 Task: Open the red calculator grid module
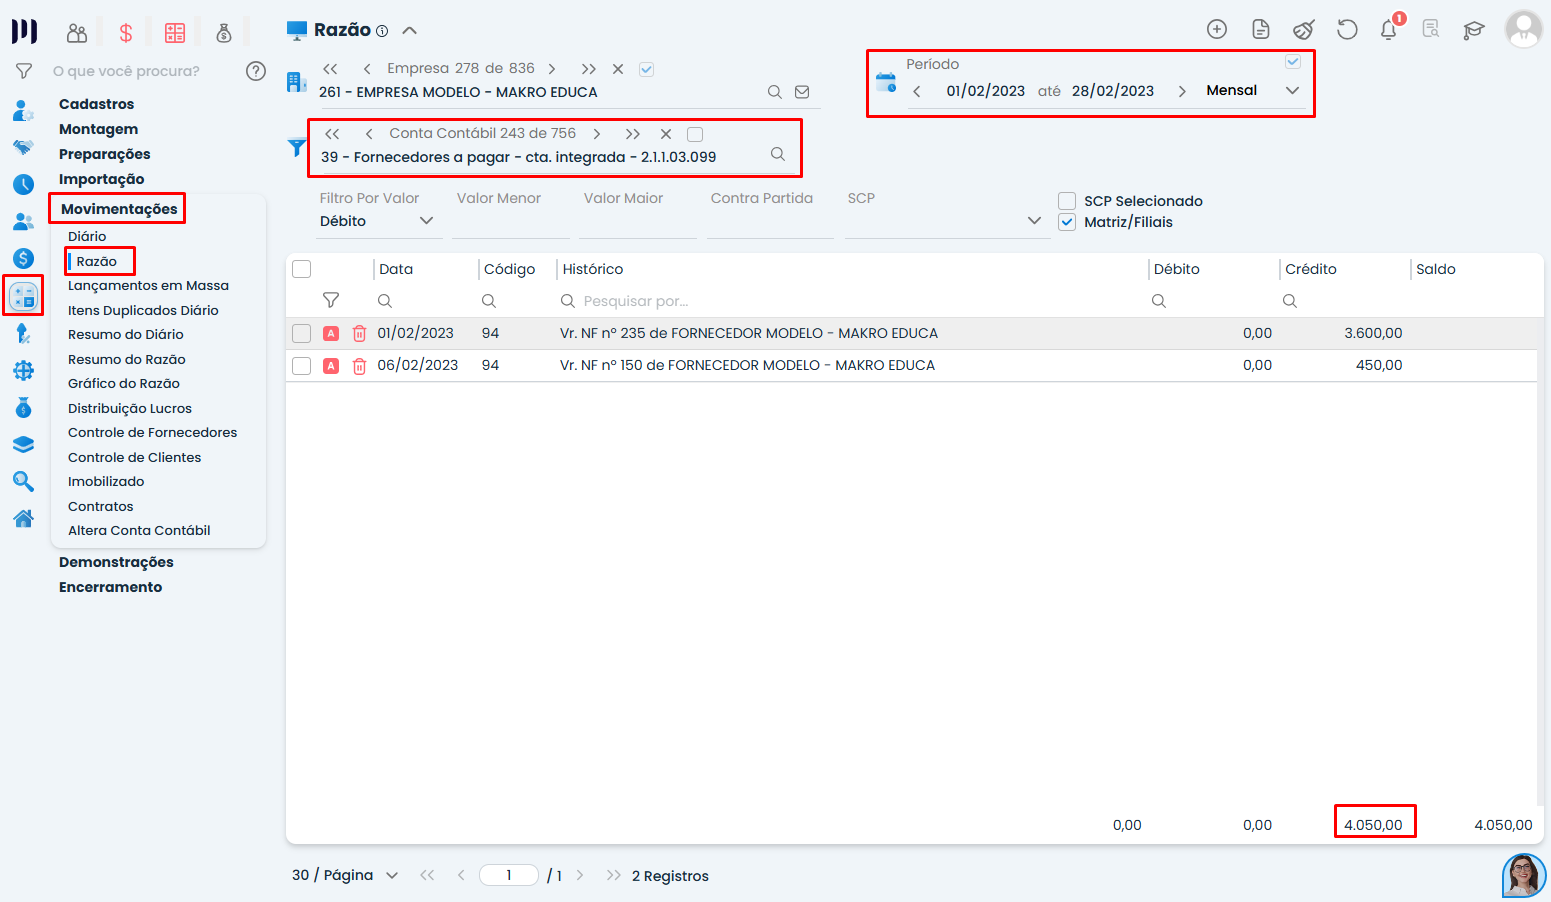175,33
